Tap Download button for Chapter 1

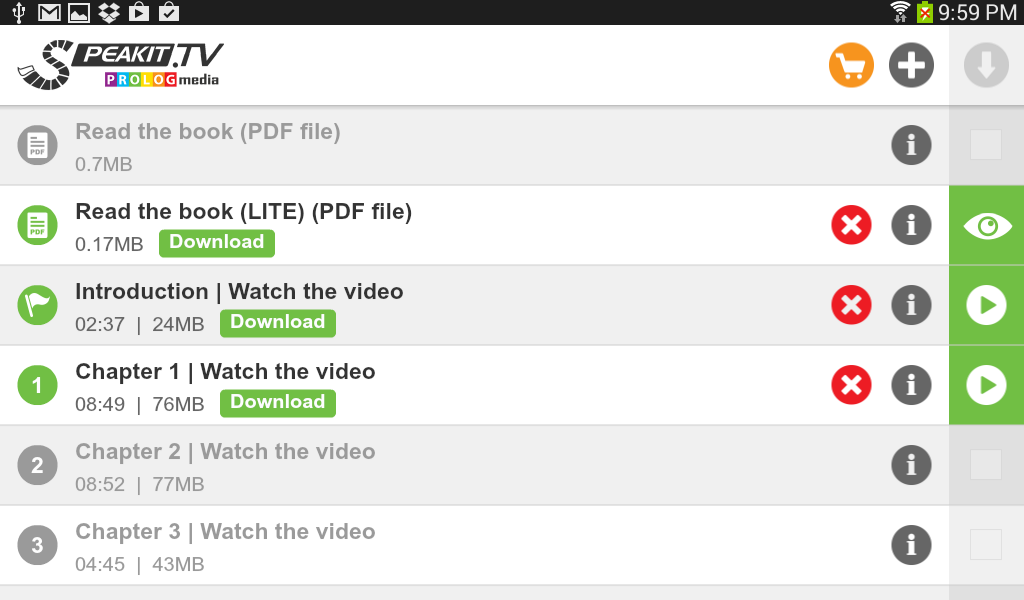click(x=277, y=402)
